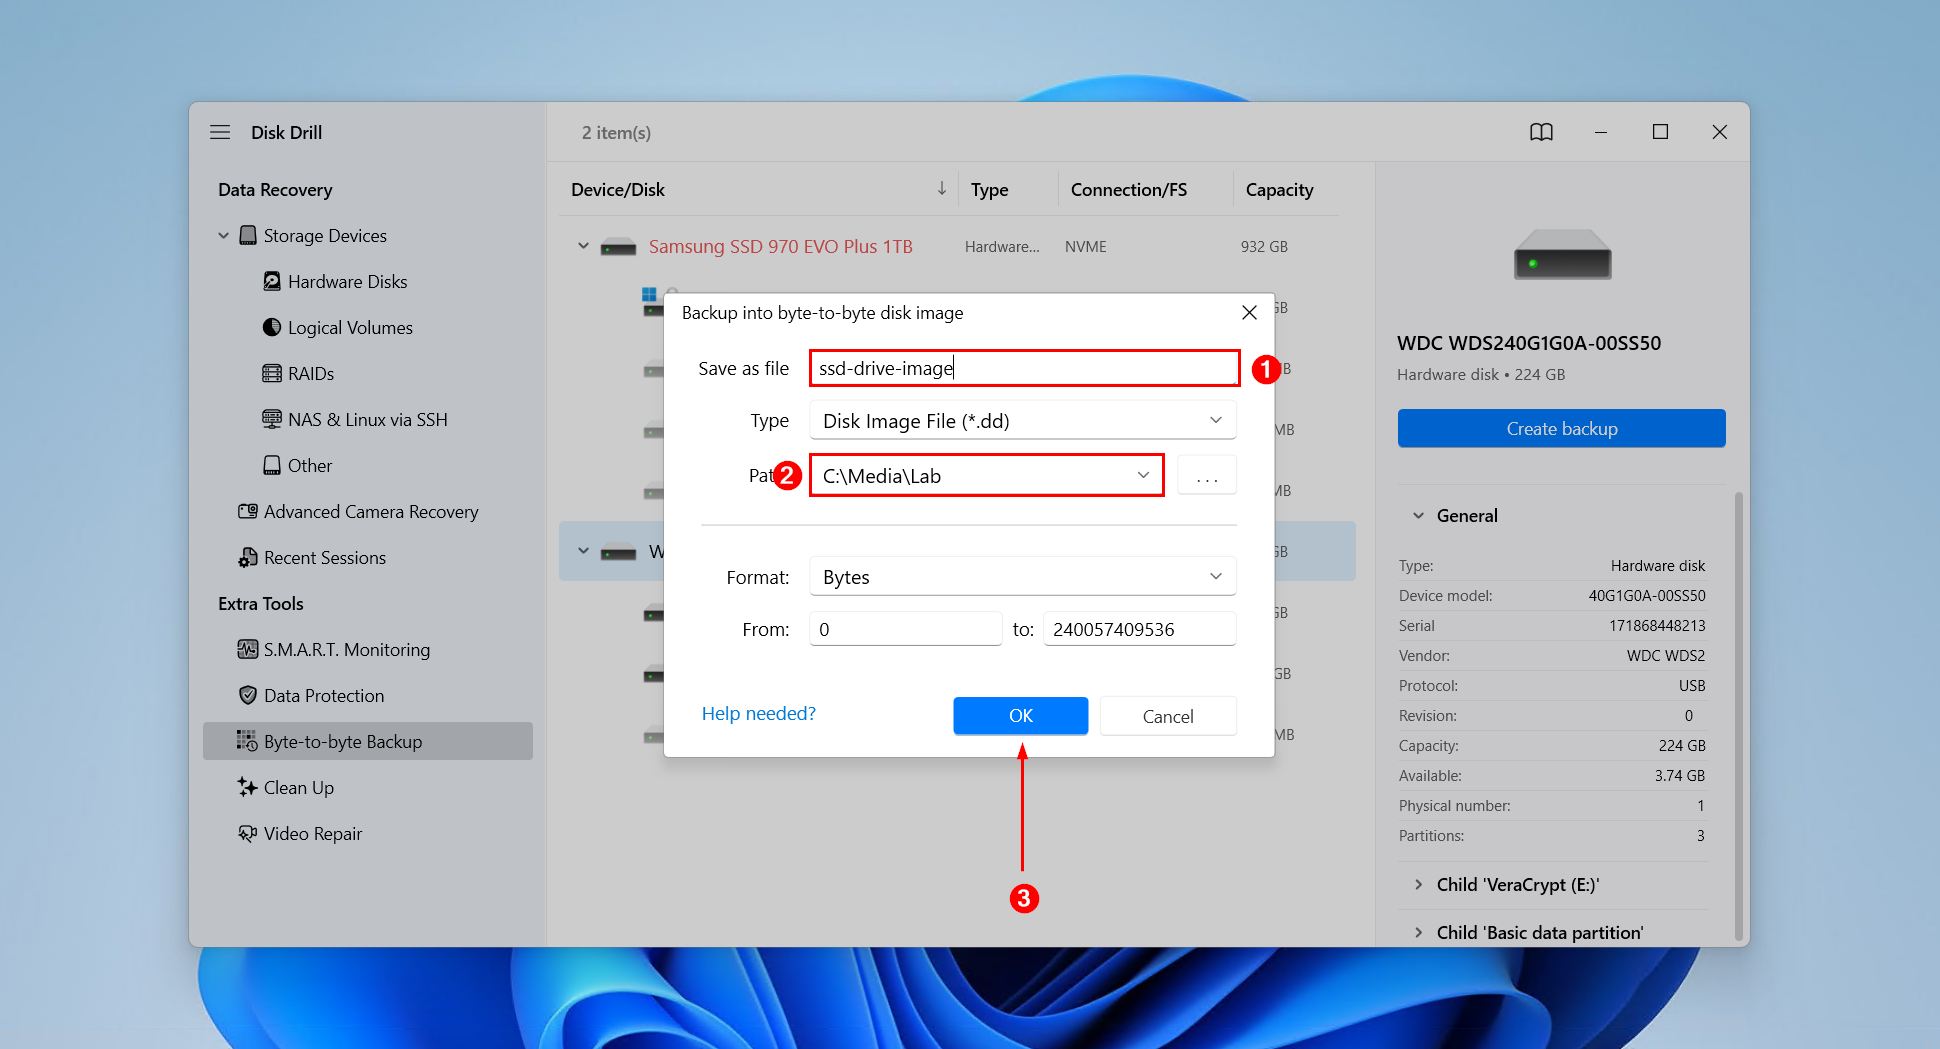Click the Video Repair icon
Viewport: 1940px width, 1049px height.
coord(248,833)
